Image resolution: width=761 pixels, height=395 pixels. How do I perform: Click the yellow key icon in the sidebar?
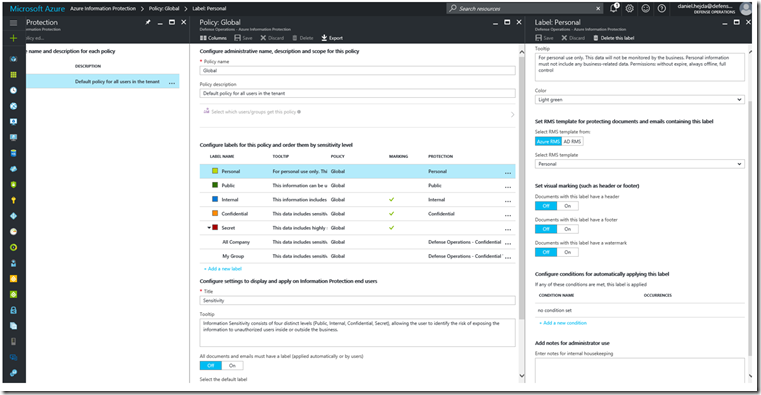(14, 200)
